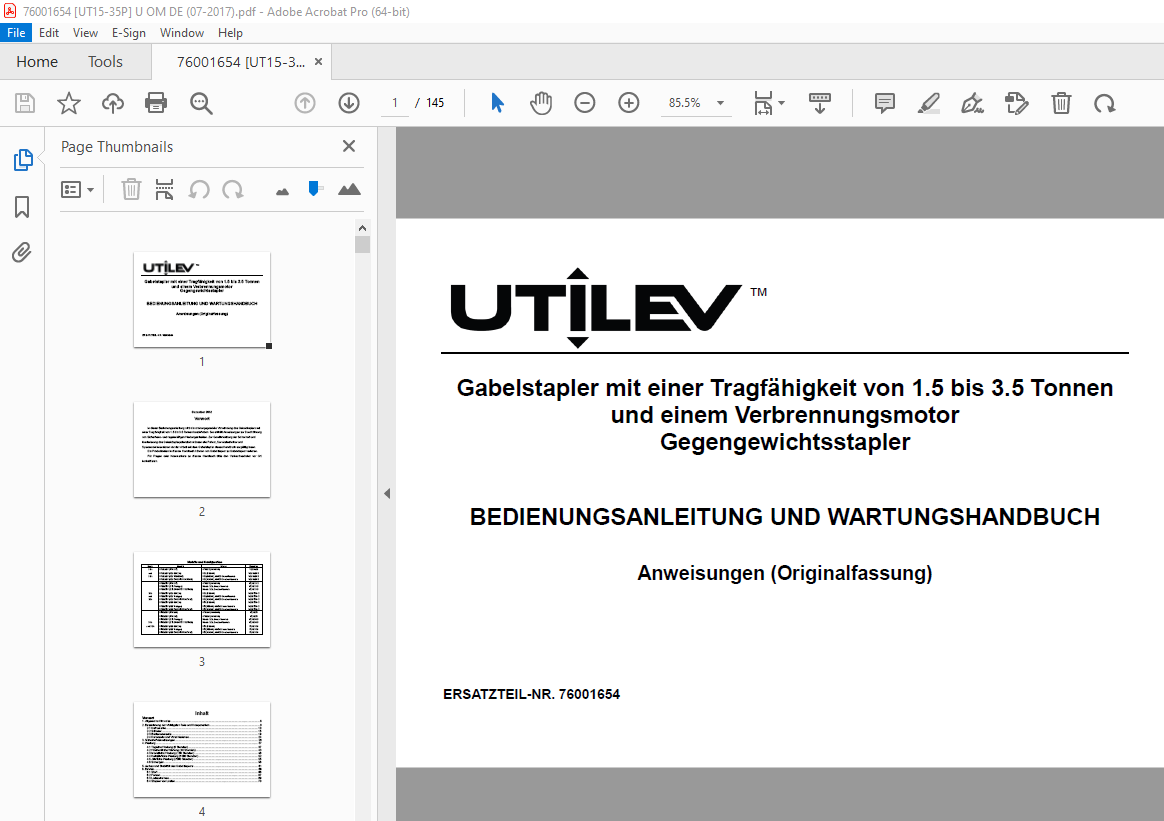Select page 3 table thumbnail
The image size is (1164, 821).
coord(202,600)
